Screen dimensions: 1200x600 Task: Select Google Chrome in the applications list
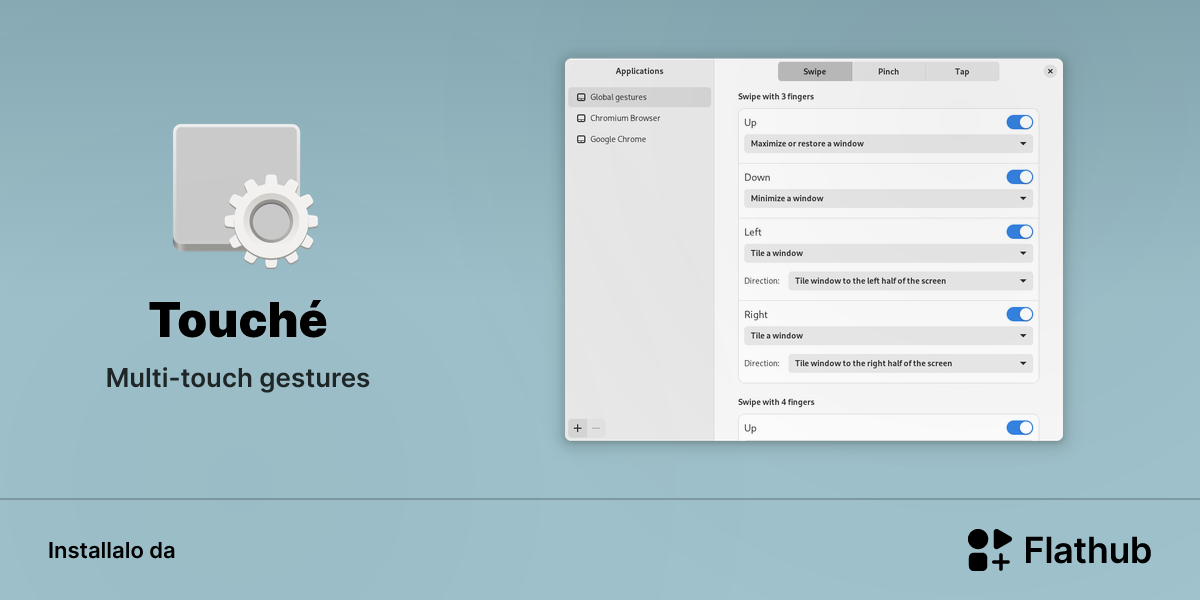pyautogui.click(x=640, y=139)
